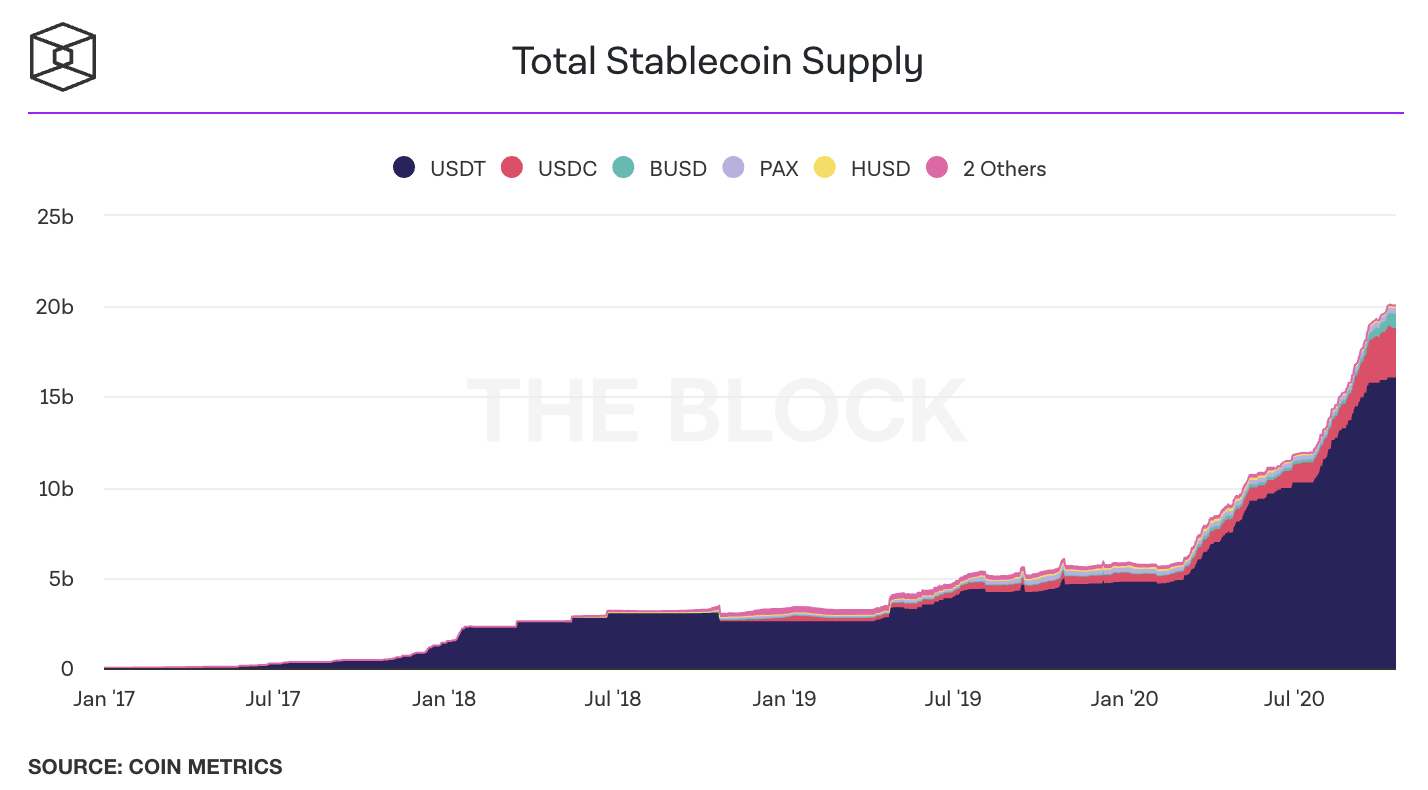This screenshot has height=790, width=1428.
Task: Click the pink 2 Others legend dot
Action: [937, 168]
